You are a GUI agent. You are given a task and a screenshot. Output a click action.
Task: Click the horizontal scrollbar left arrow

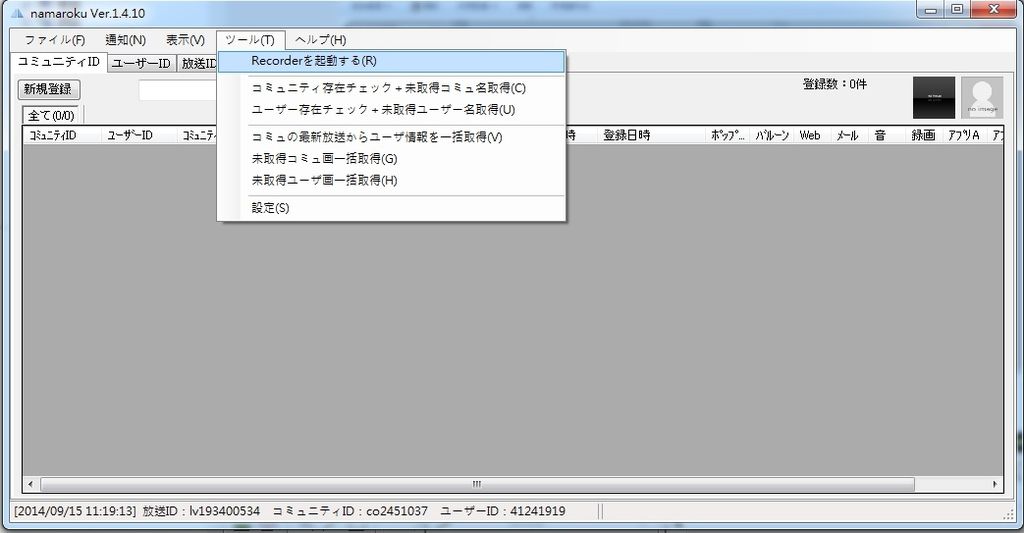(30, 485)
